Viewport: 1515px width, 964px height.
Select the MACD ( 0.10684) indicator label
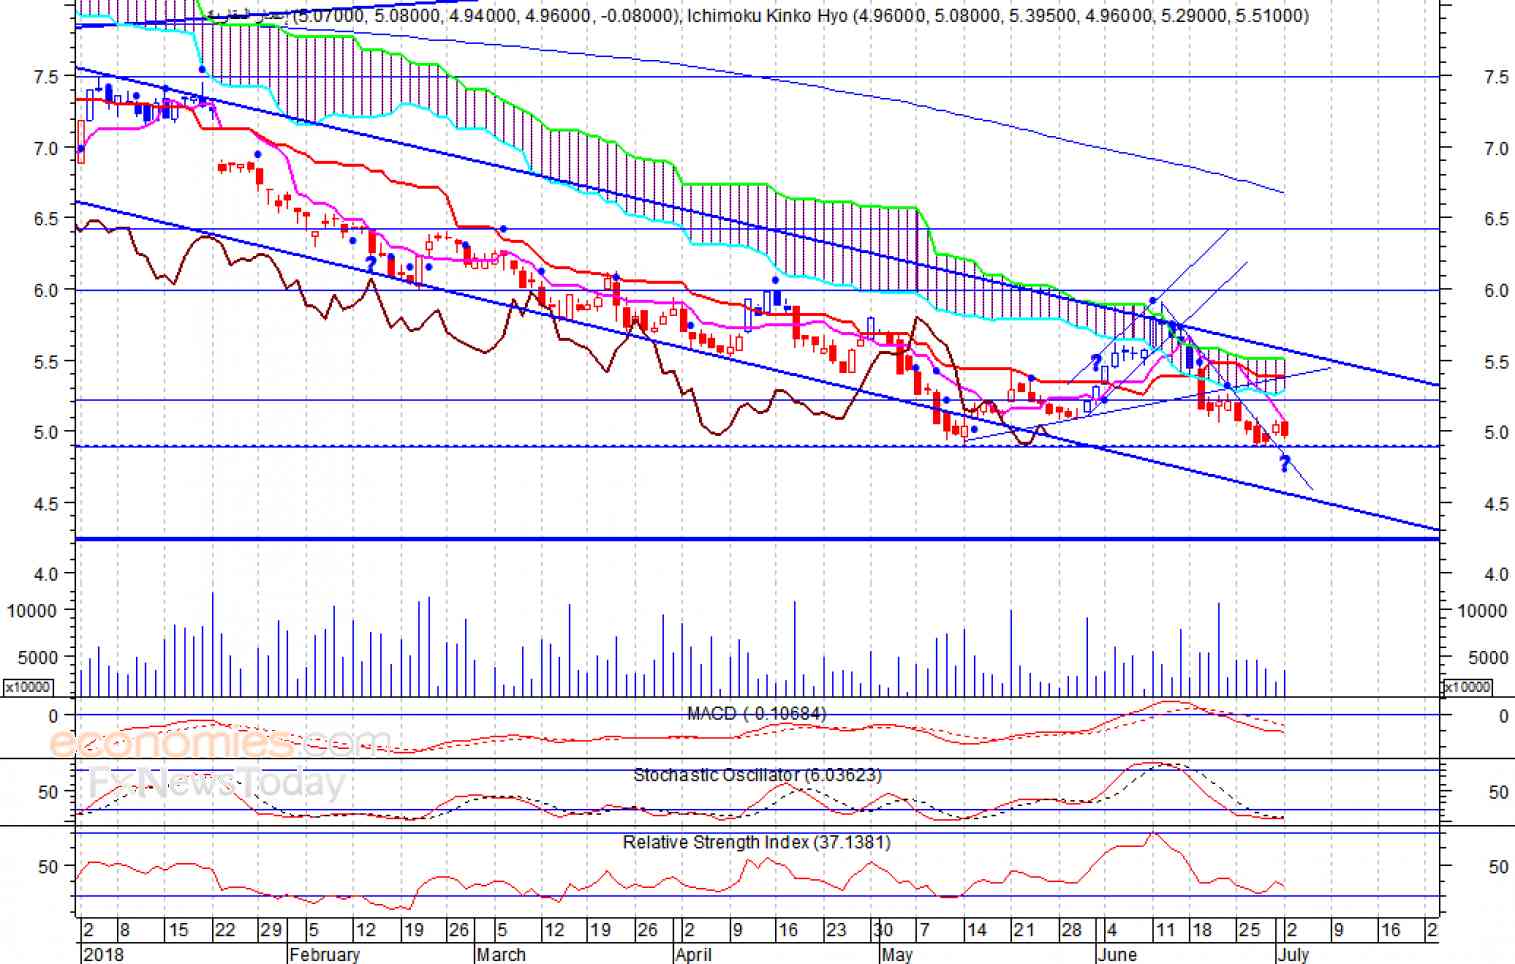[x=757, y=713]
